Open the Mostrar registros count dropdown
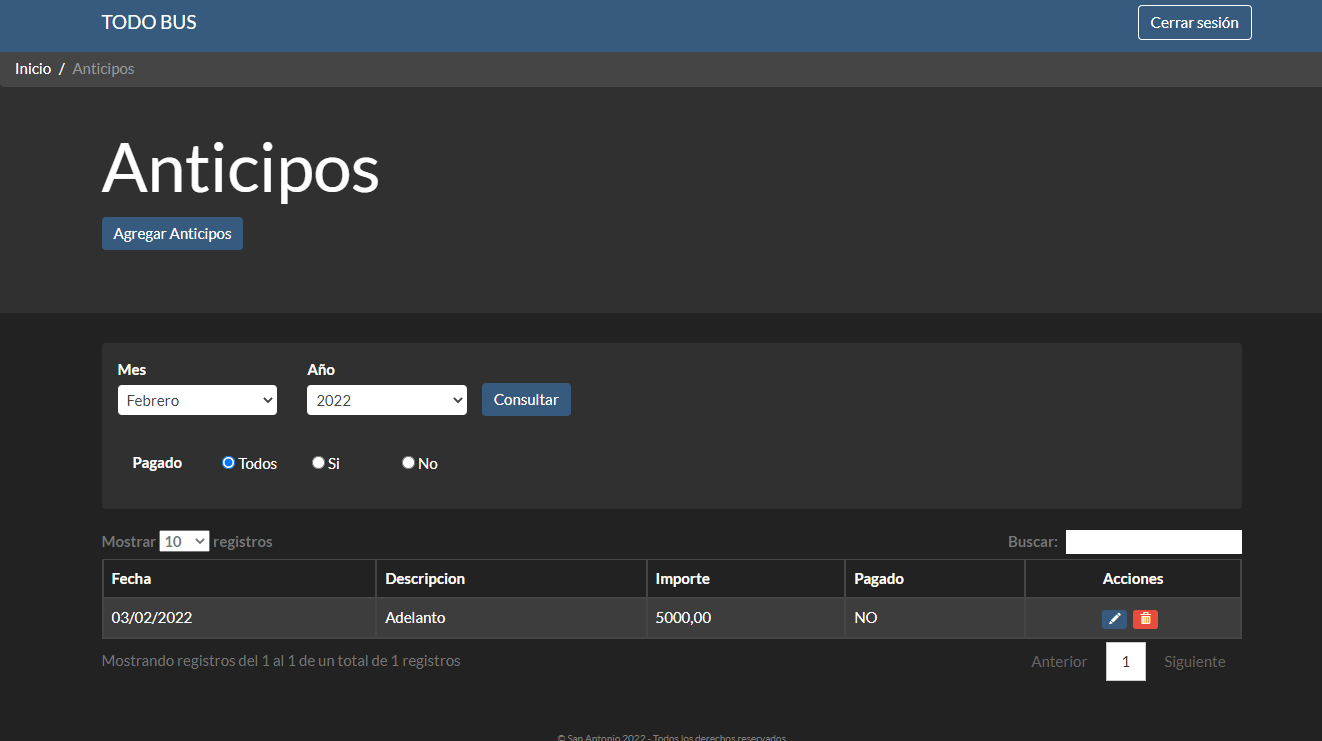 coord(184,541)
